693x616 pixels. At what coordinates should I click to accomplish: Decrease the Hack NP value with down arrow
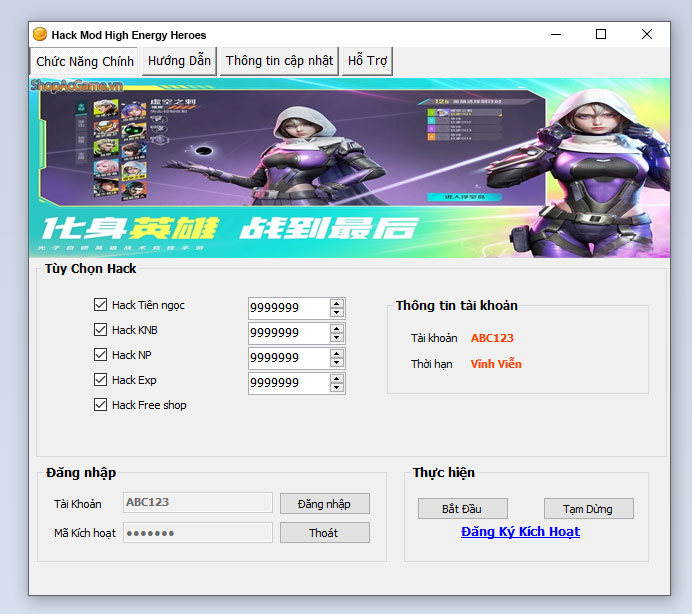[x=337, y=363]
